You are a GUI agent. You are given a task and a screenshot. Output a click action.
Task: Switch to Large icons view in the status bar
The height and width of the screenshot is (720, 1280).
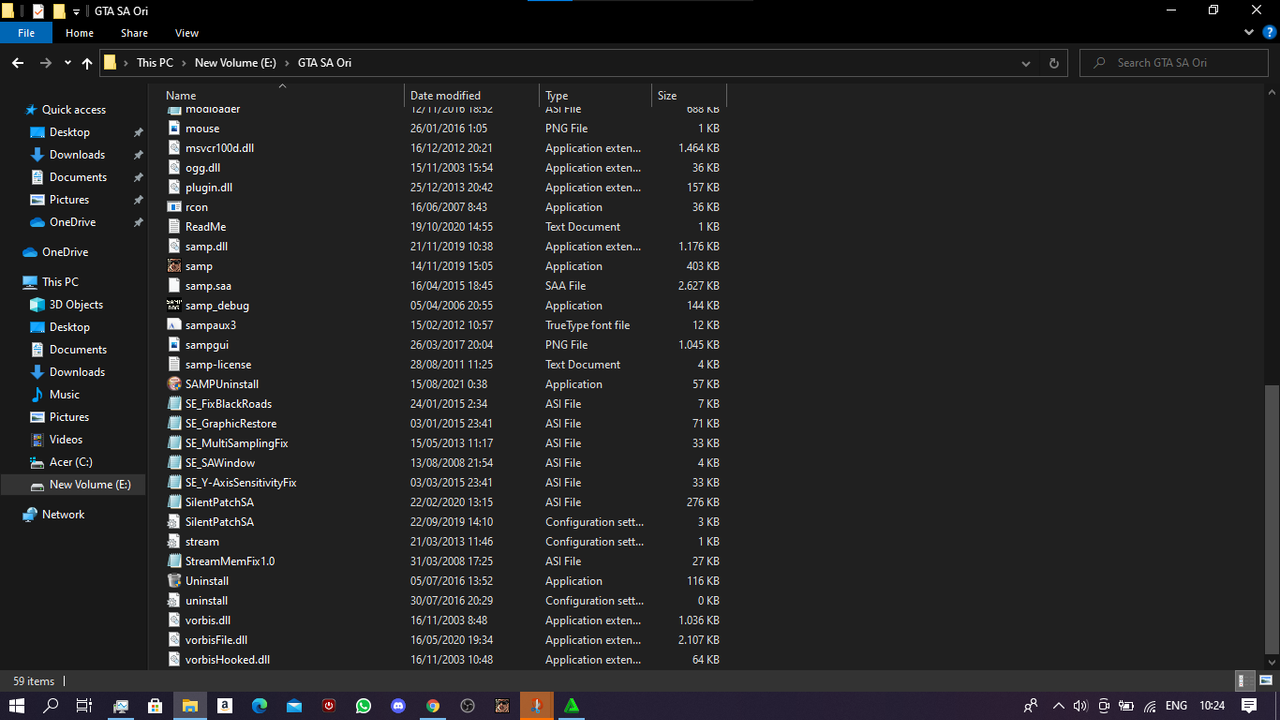pos(1265,681)
